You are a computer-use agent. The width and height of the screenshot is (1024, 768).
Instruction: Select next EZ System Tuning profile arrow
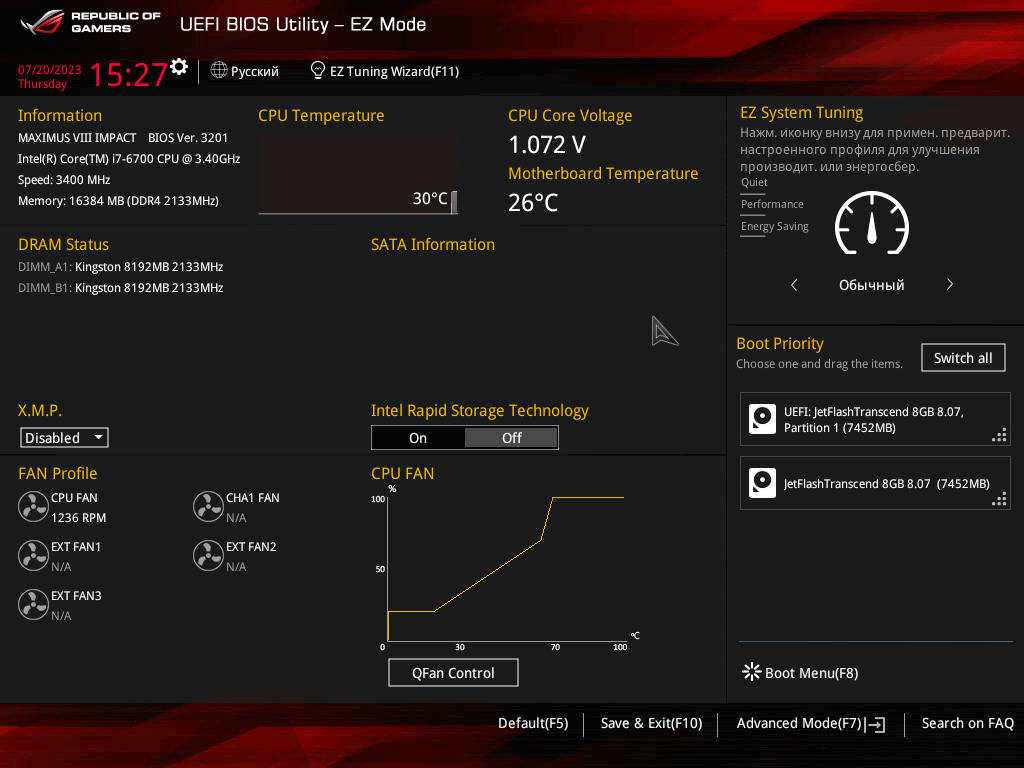click(950, 284)
